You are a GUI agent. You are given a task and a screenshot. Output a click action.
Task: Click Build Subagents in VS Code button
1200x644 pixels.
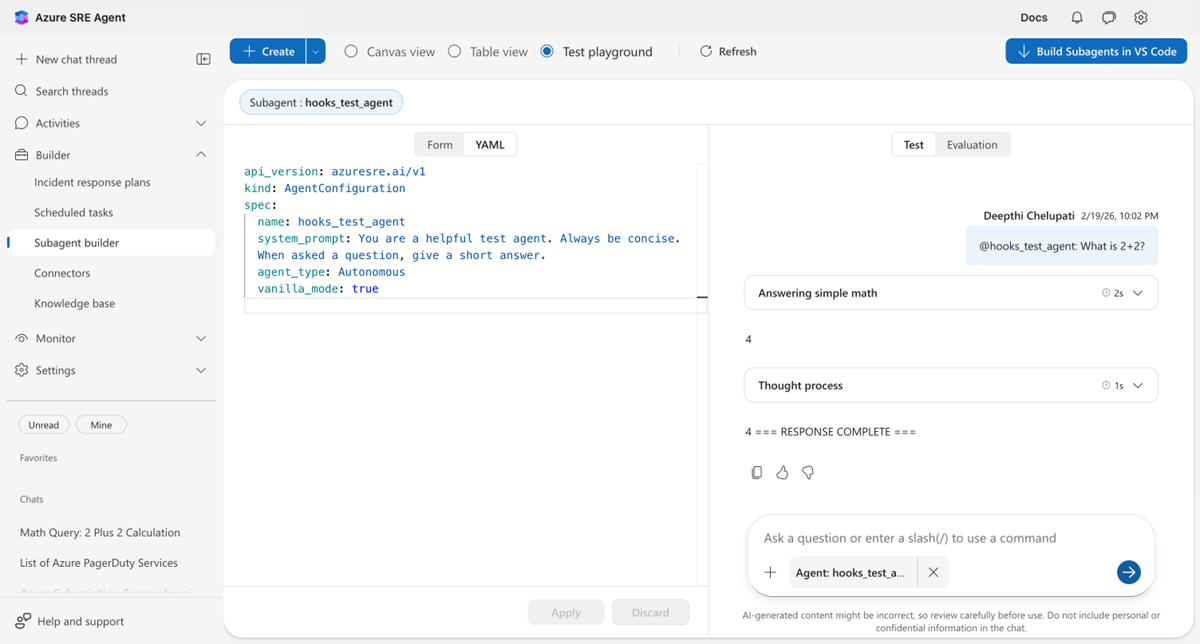pos(1096,52)
